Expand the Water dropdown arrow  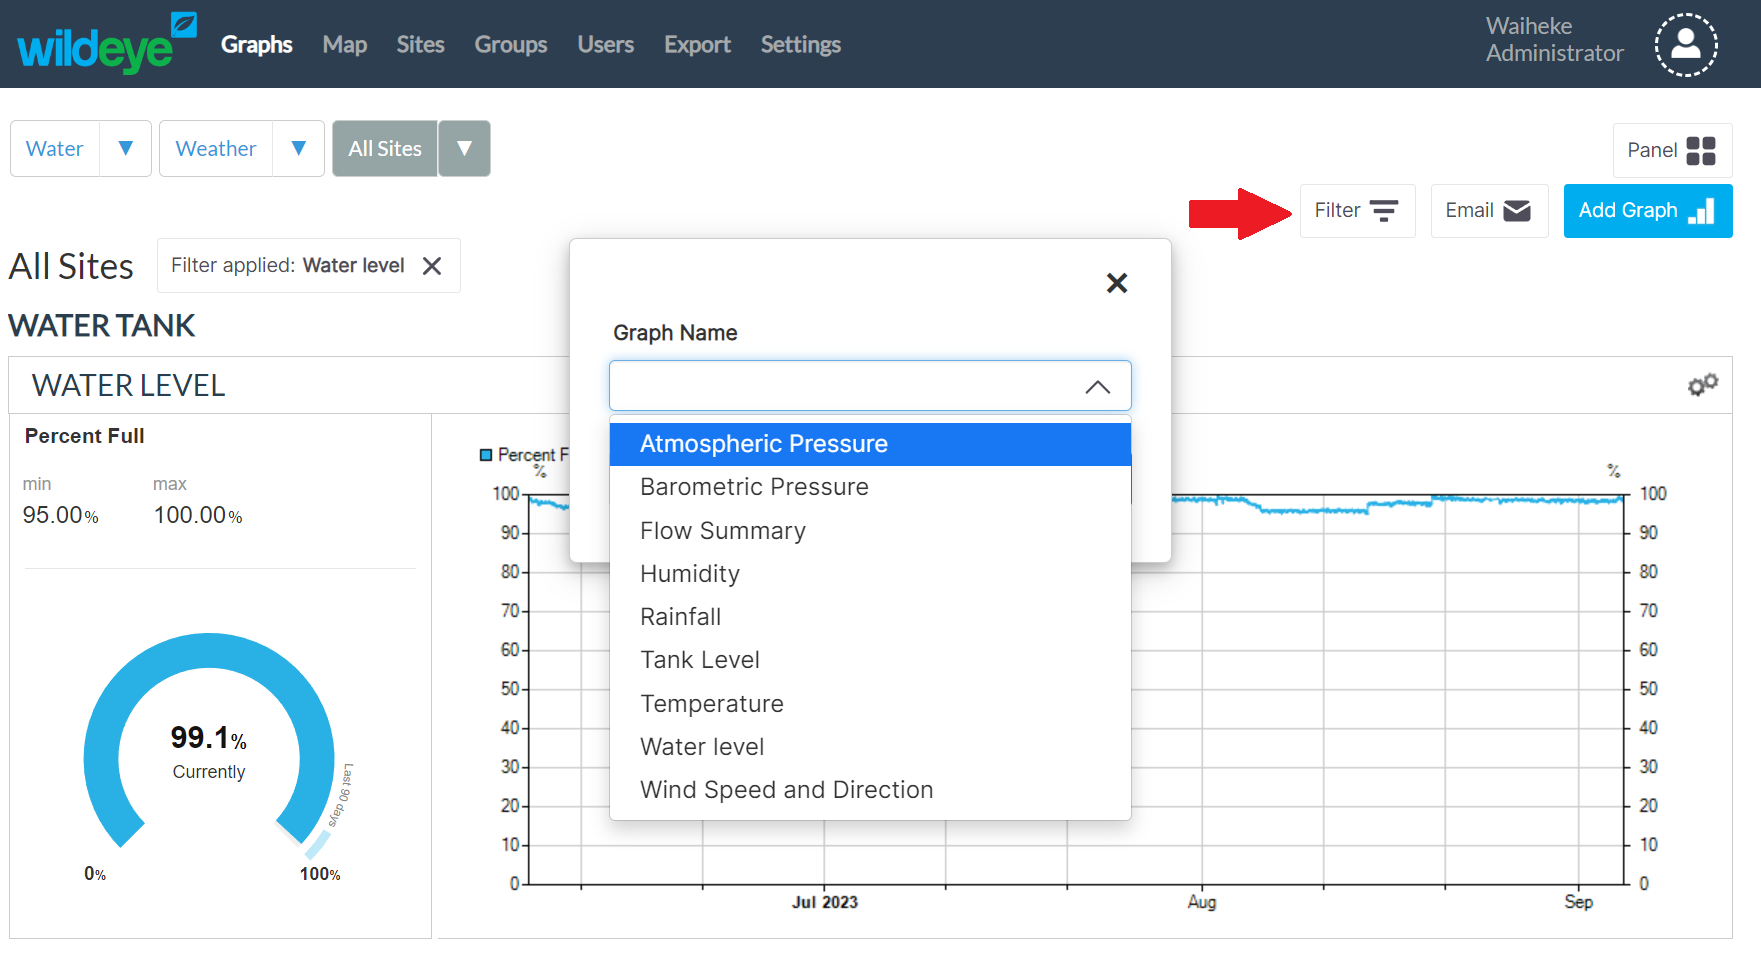point(126,149)
